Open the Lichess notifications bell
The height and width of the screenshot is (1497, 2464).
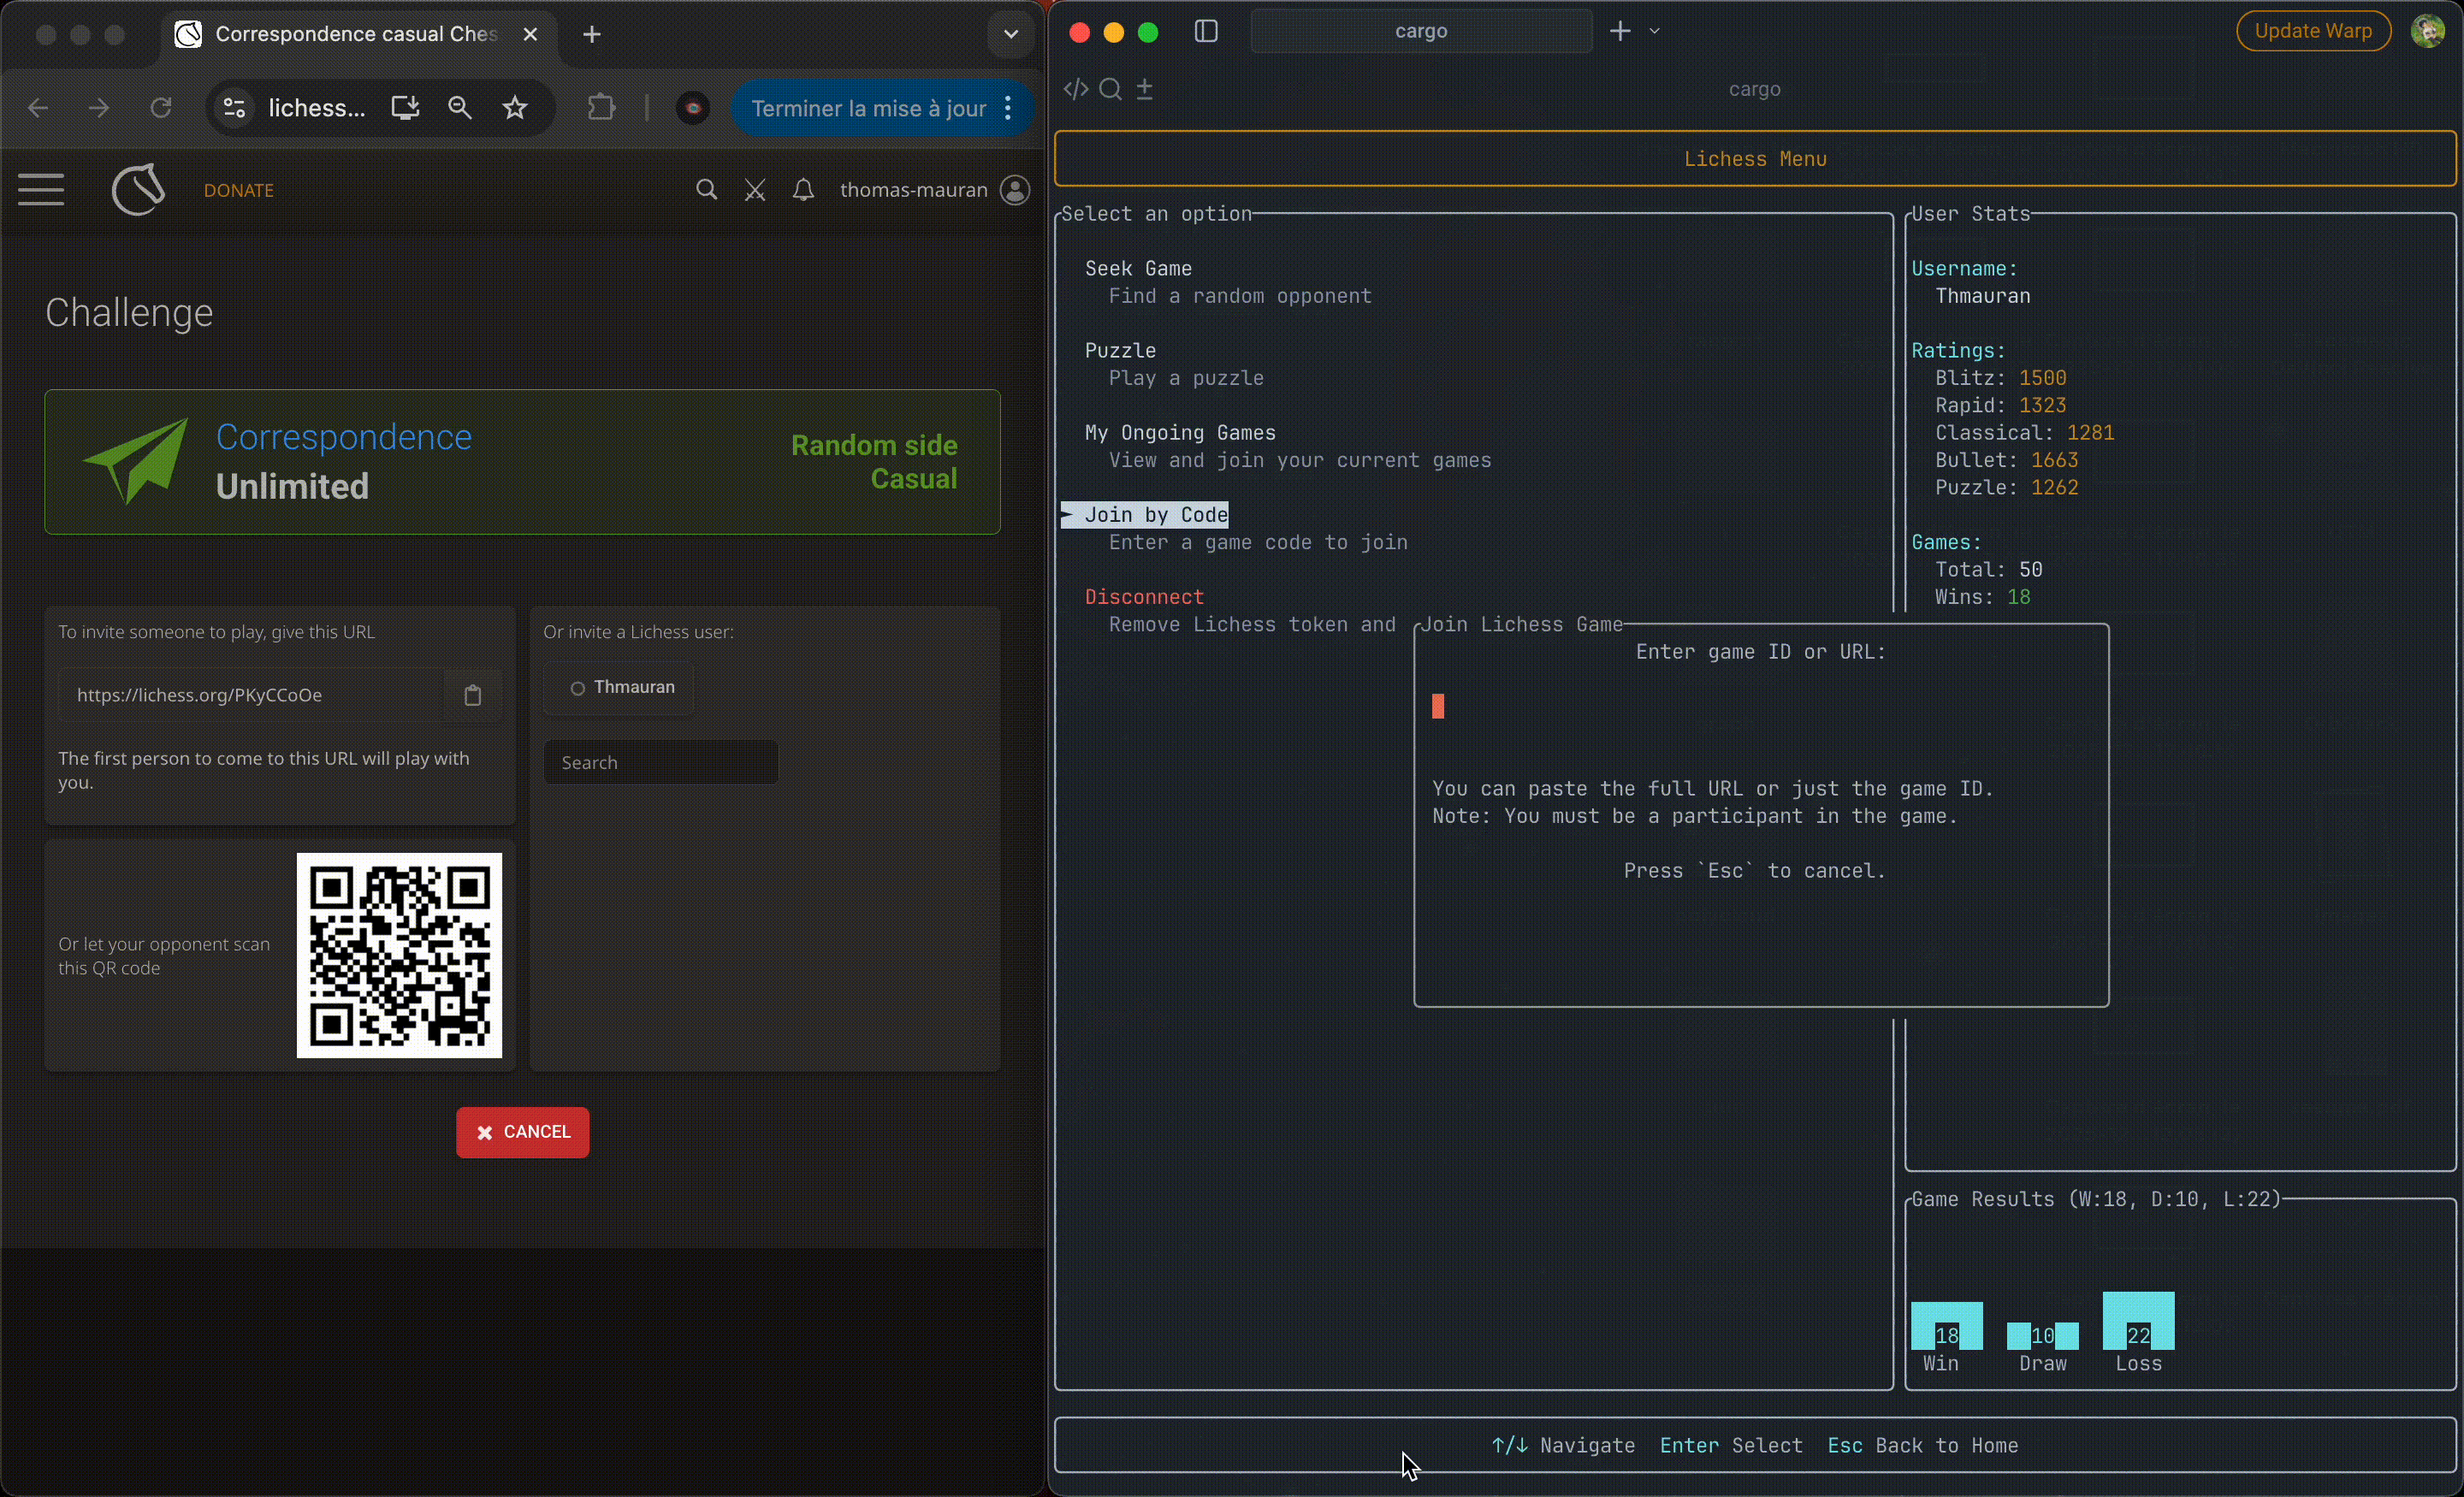click(x=803, y=189)
